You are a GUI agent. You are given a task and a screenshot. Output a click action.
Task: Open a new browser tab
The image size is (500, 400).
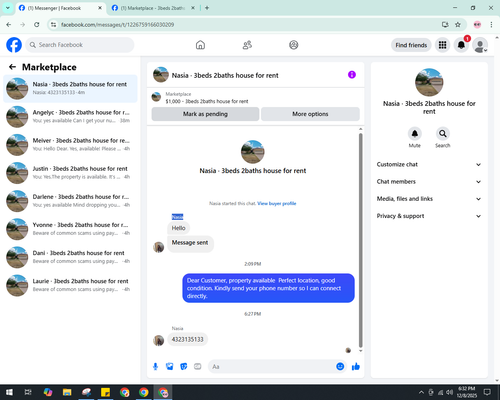(x=207, y=8)
